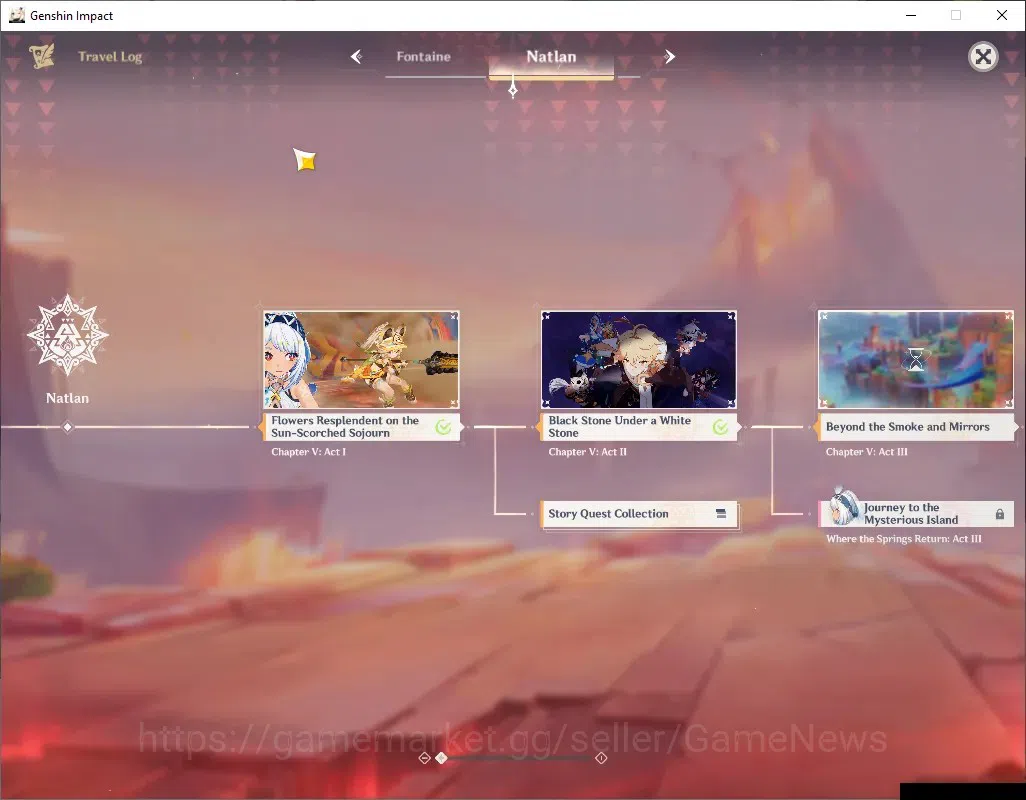Click the lock icon on Journey to the Mysterious Island
1026x800 pixels.
(x=1000, y=514)
